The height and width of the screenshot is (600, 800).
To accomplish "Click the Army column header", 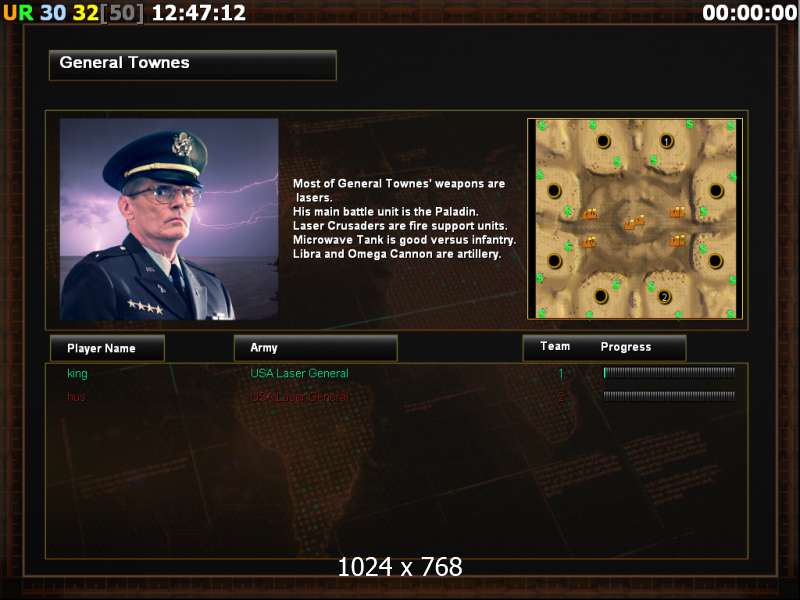I will coord(315,347).
